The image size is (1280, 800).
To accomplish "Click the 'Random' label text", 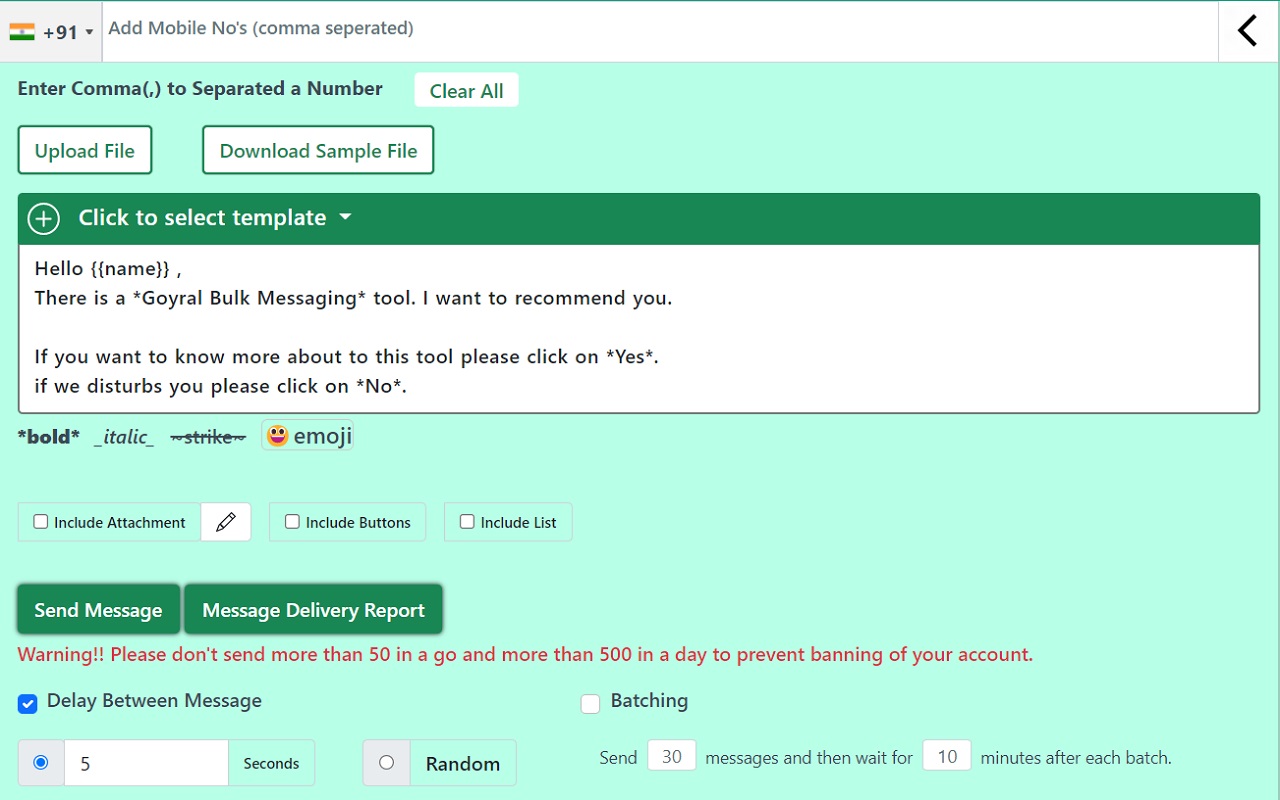I will click(x=463, y=763).
